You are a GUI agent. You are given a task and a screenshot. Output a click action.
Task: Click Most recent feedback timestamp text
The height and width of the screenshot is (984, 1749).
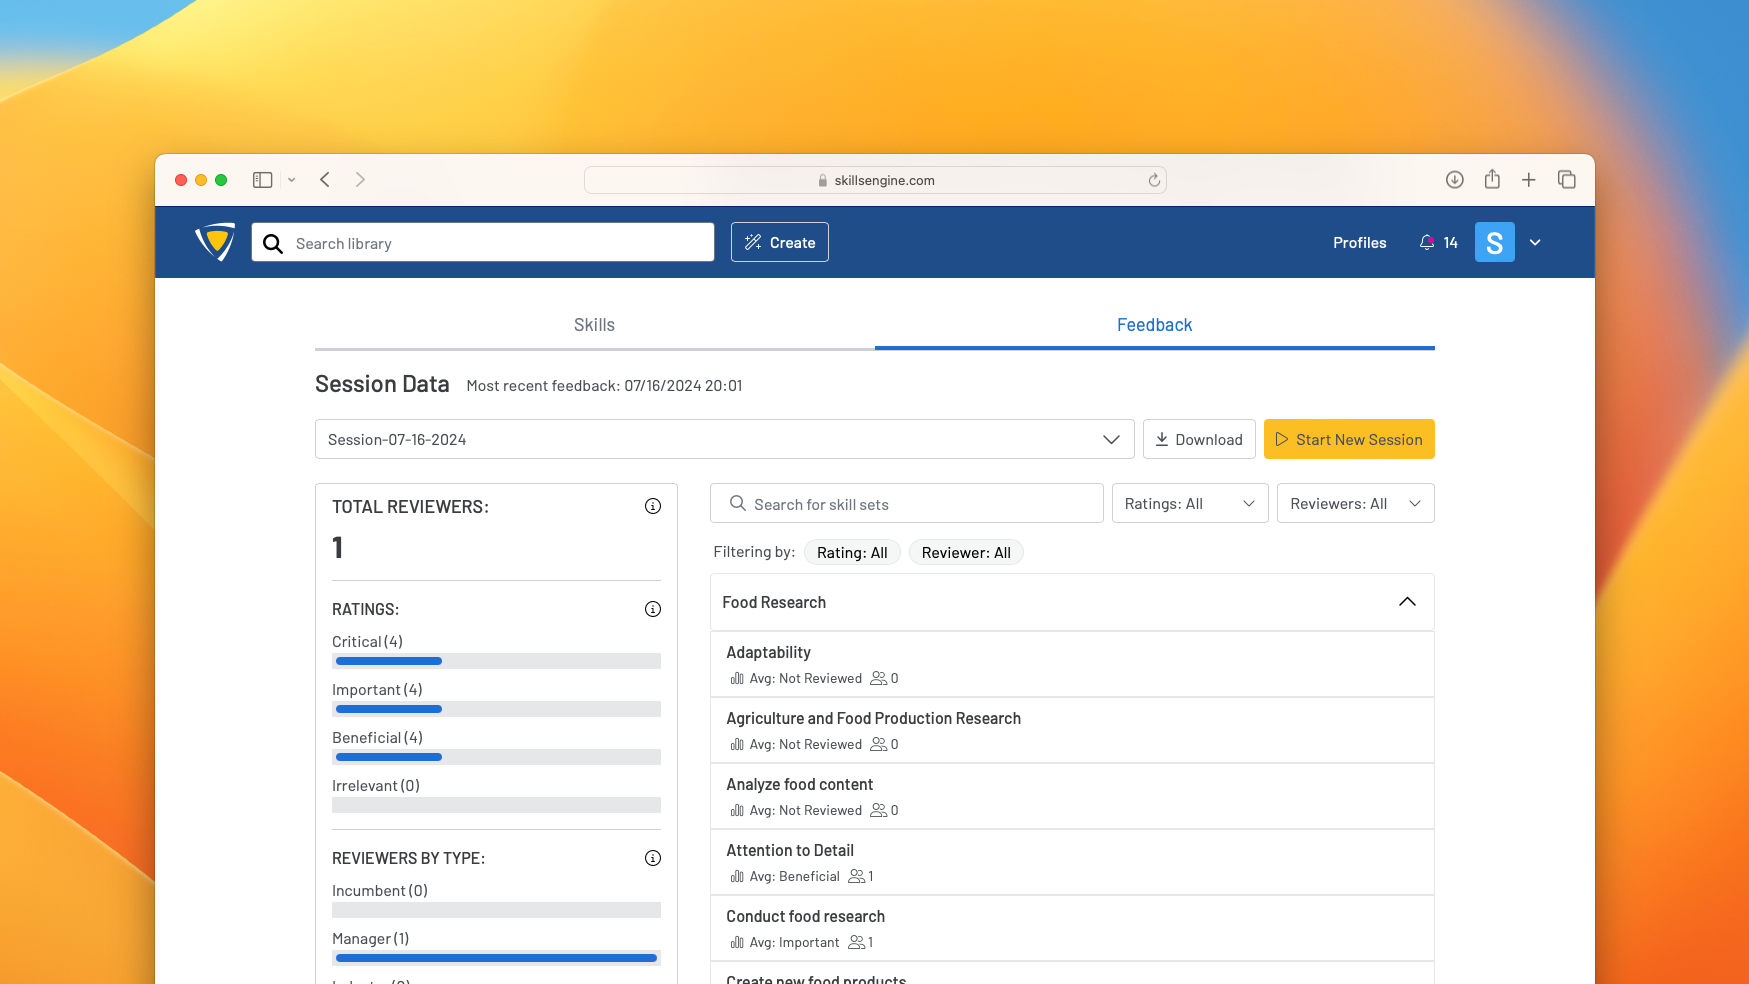pos(604,386)
